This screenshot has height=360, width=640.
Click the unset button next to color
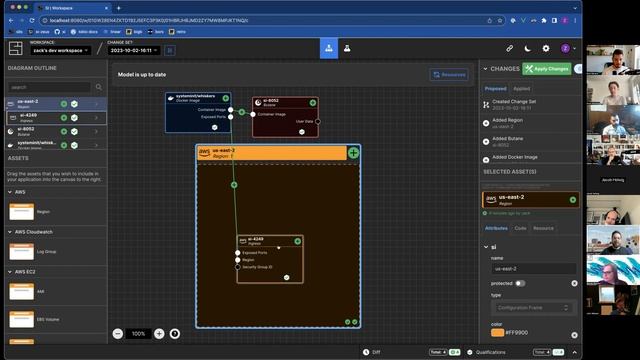574,335
